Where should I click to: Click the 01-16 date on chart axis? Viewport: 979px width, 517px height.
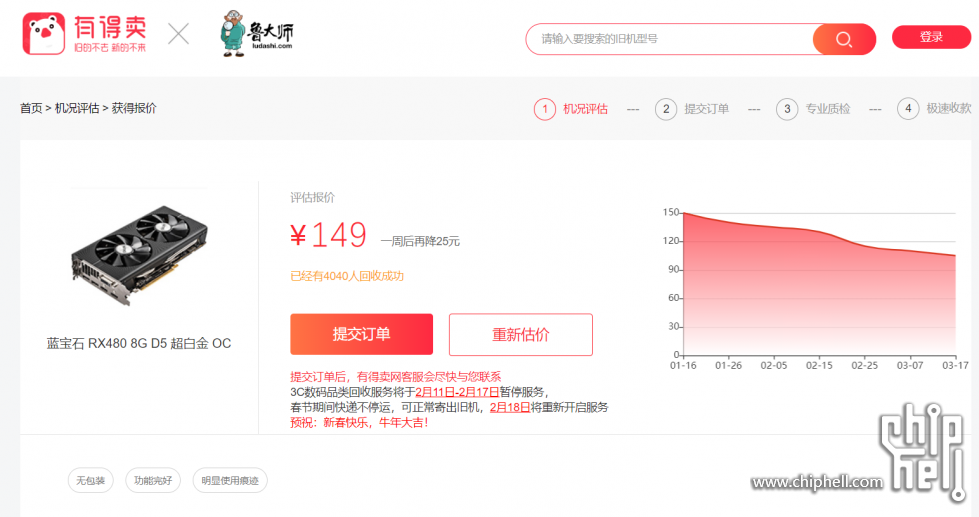point(683,365)
